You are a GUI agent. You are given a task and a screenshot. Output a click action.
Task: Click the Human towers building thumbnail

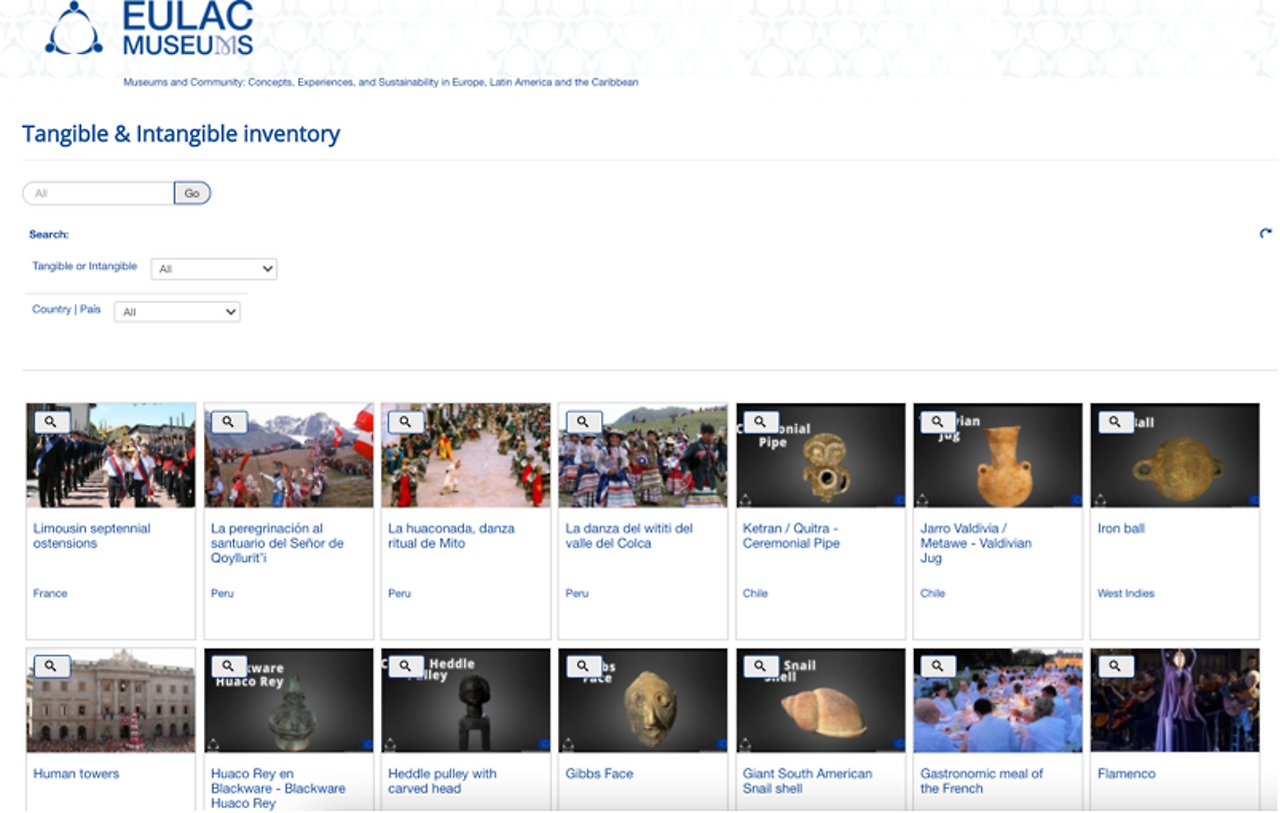(x=111, y=700)
